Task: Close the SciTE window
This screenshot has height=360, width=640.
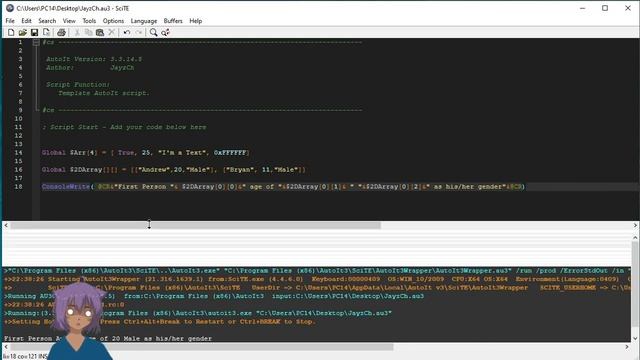Action: (x=628, y=8)
